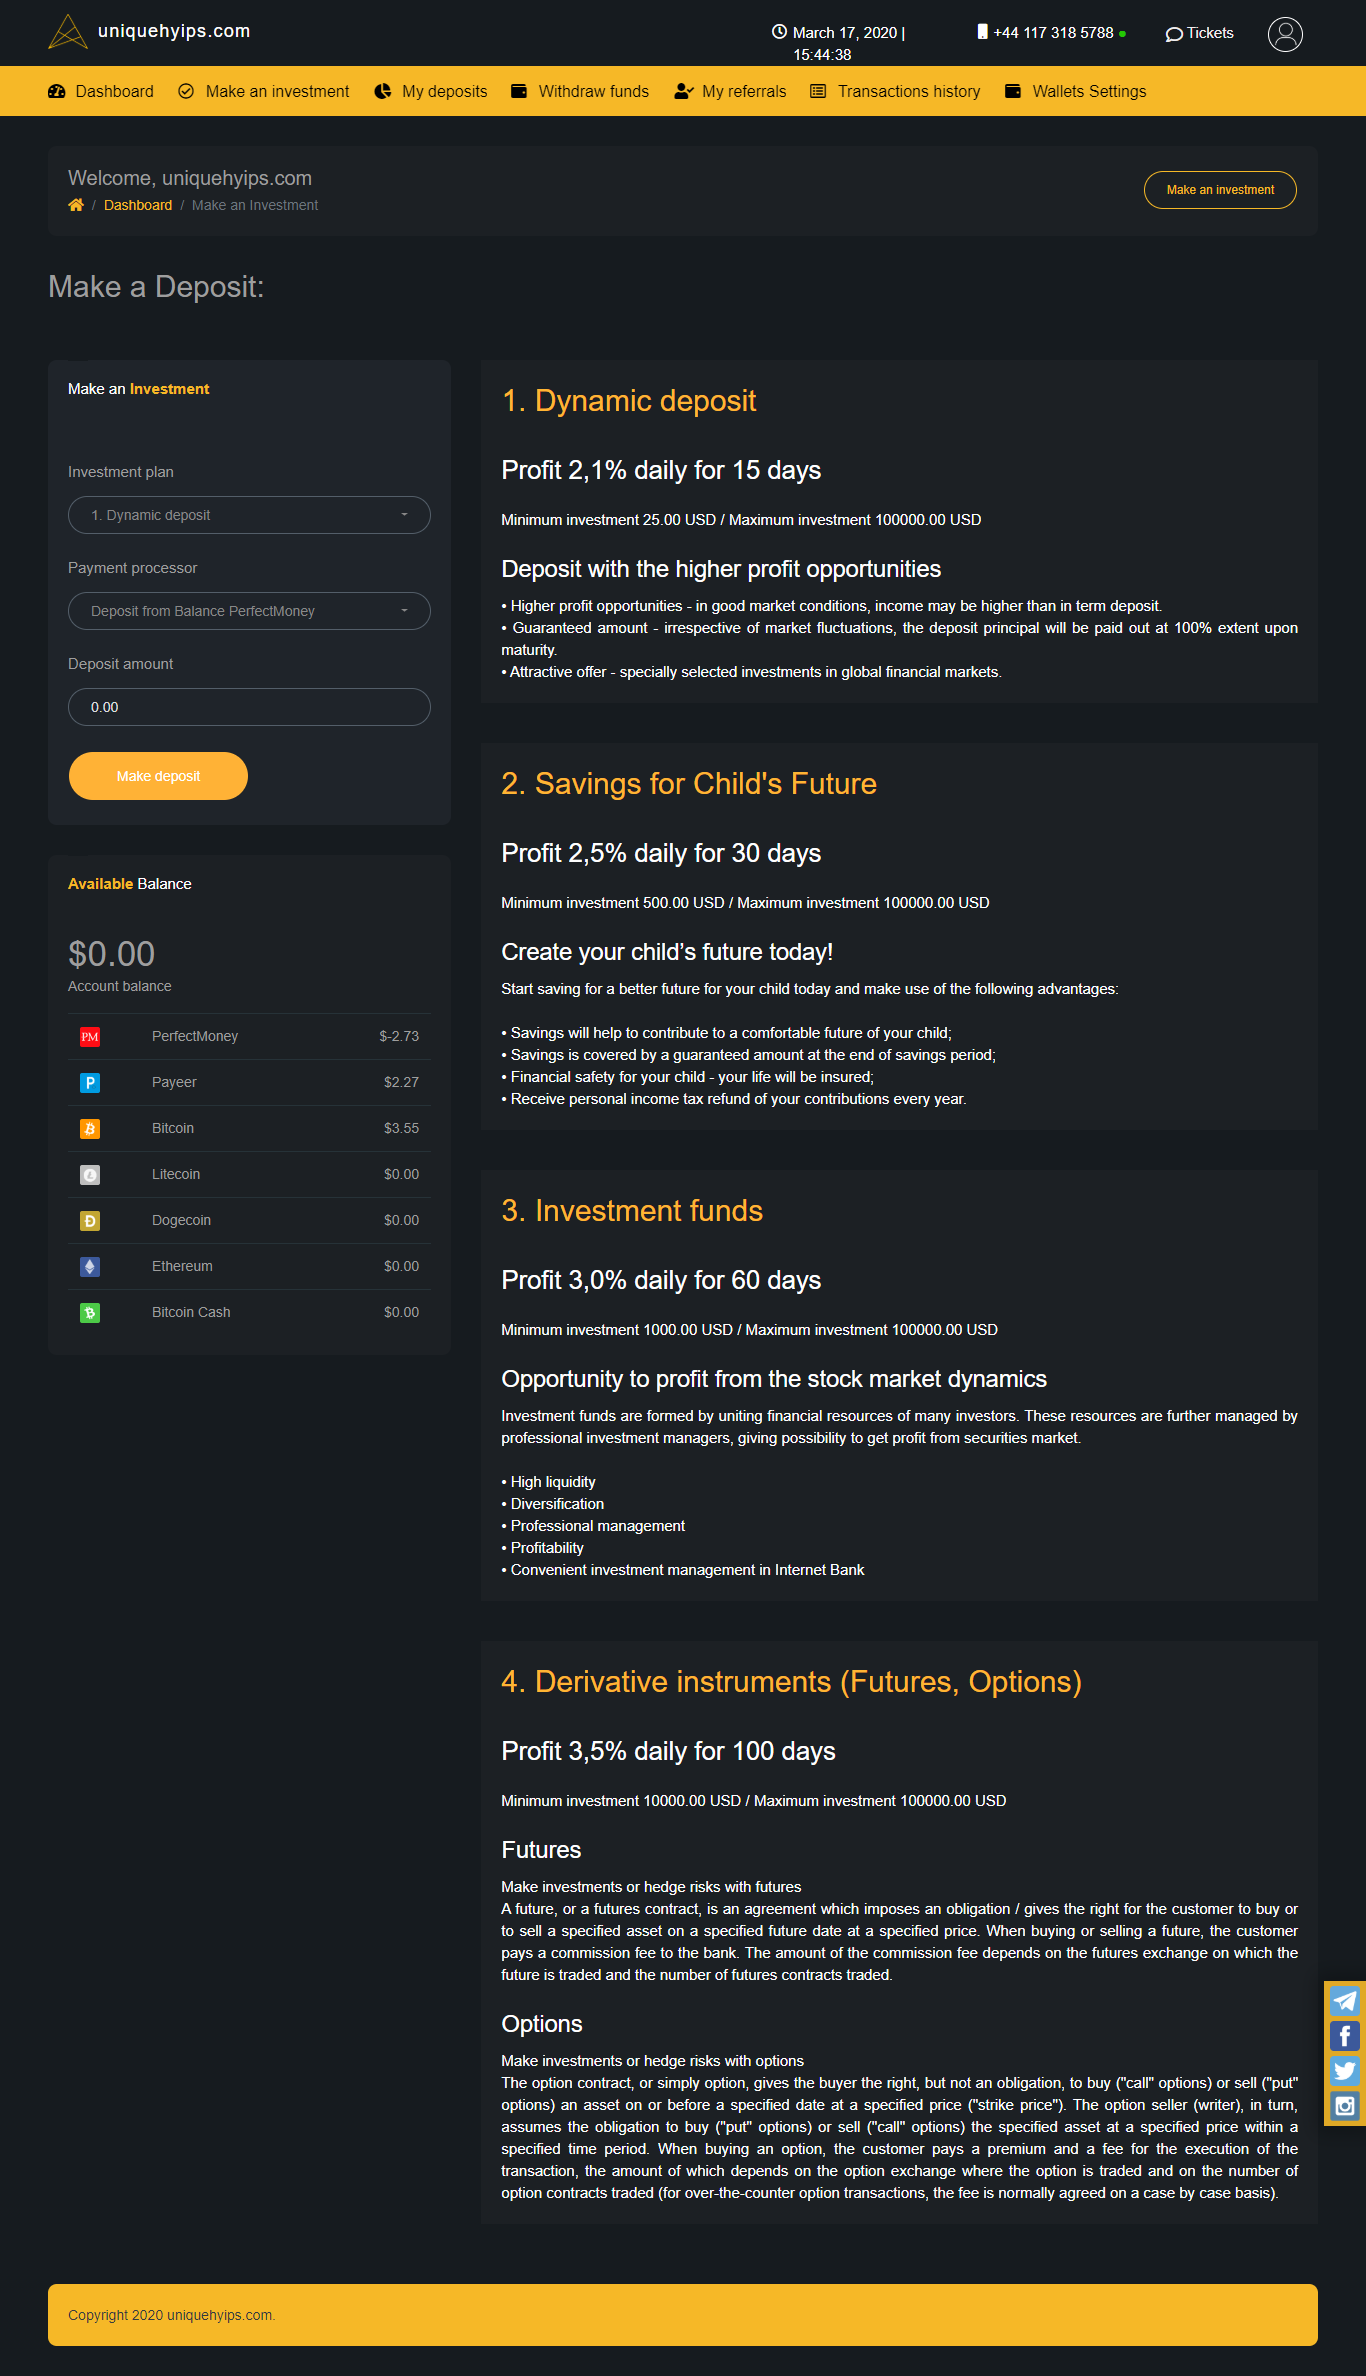This screenshot has height=2376, width=1366.
Task: Open the Payment processor dropdown
Action: coord(249,611)
